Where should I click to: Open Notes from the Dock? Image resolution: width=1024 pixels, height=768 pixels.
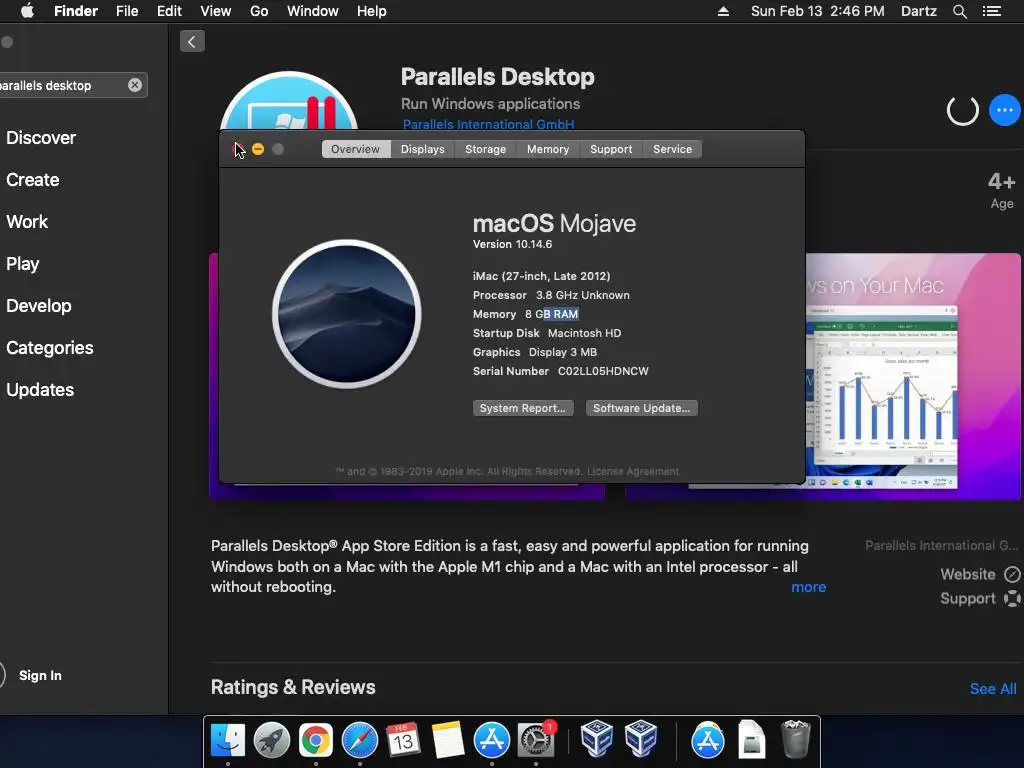click(x=447, y=740)
